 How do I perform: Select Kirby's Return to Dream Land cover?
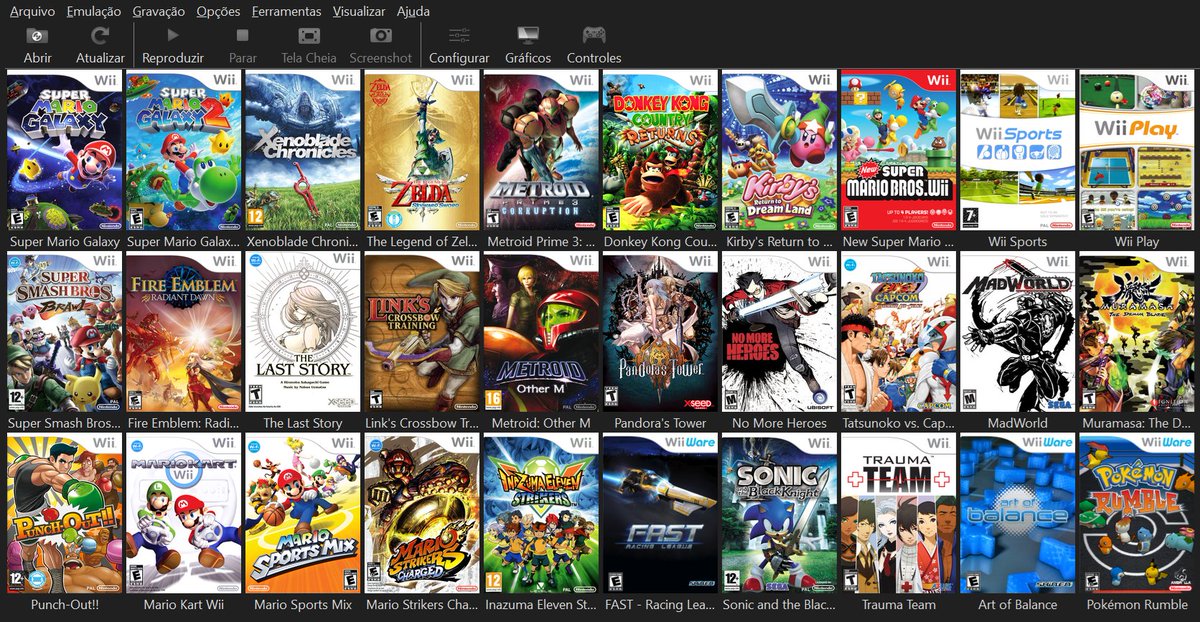click(x=779, y=151)
